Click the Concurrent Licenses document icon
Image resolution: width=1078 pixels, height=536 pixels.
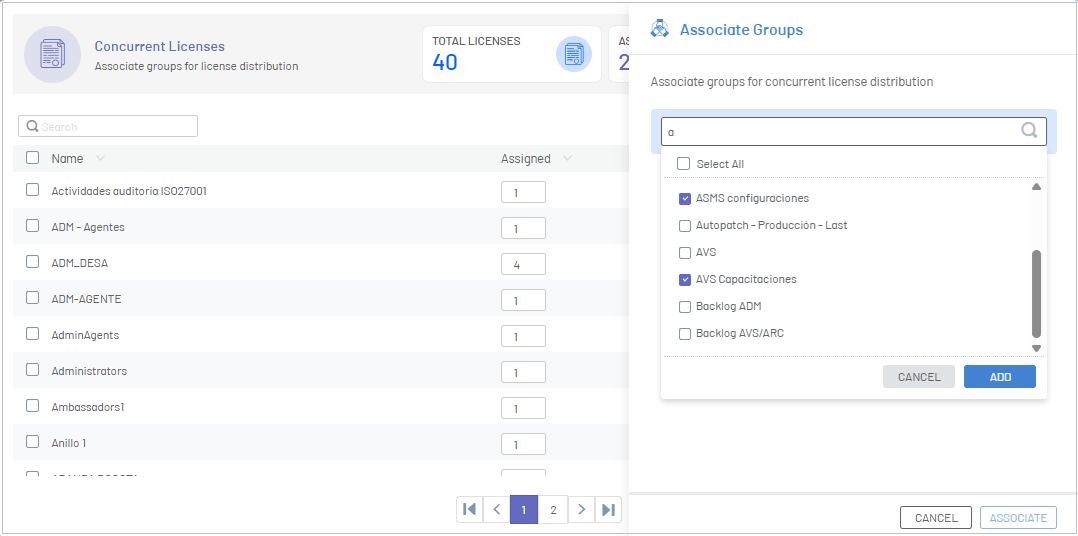pyautogui.click(x=53, y=54)
